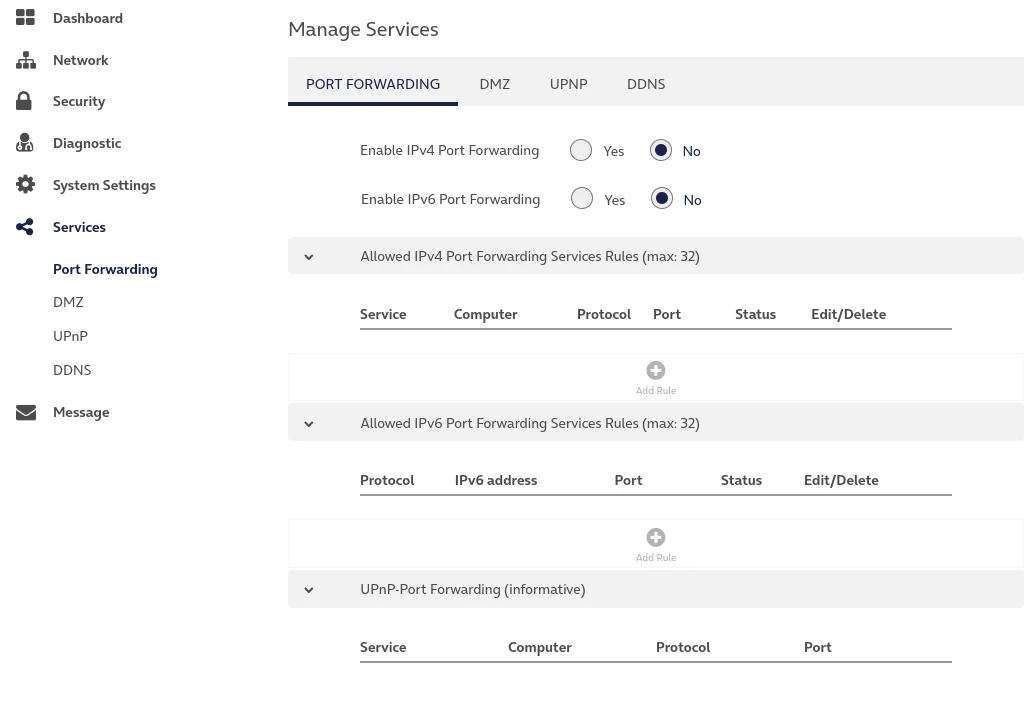This screenshot has width=1030, height=701.
Task: Click the Network topology icon
Action: pos(25,60)
